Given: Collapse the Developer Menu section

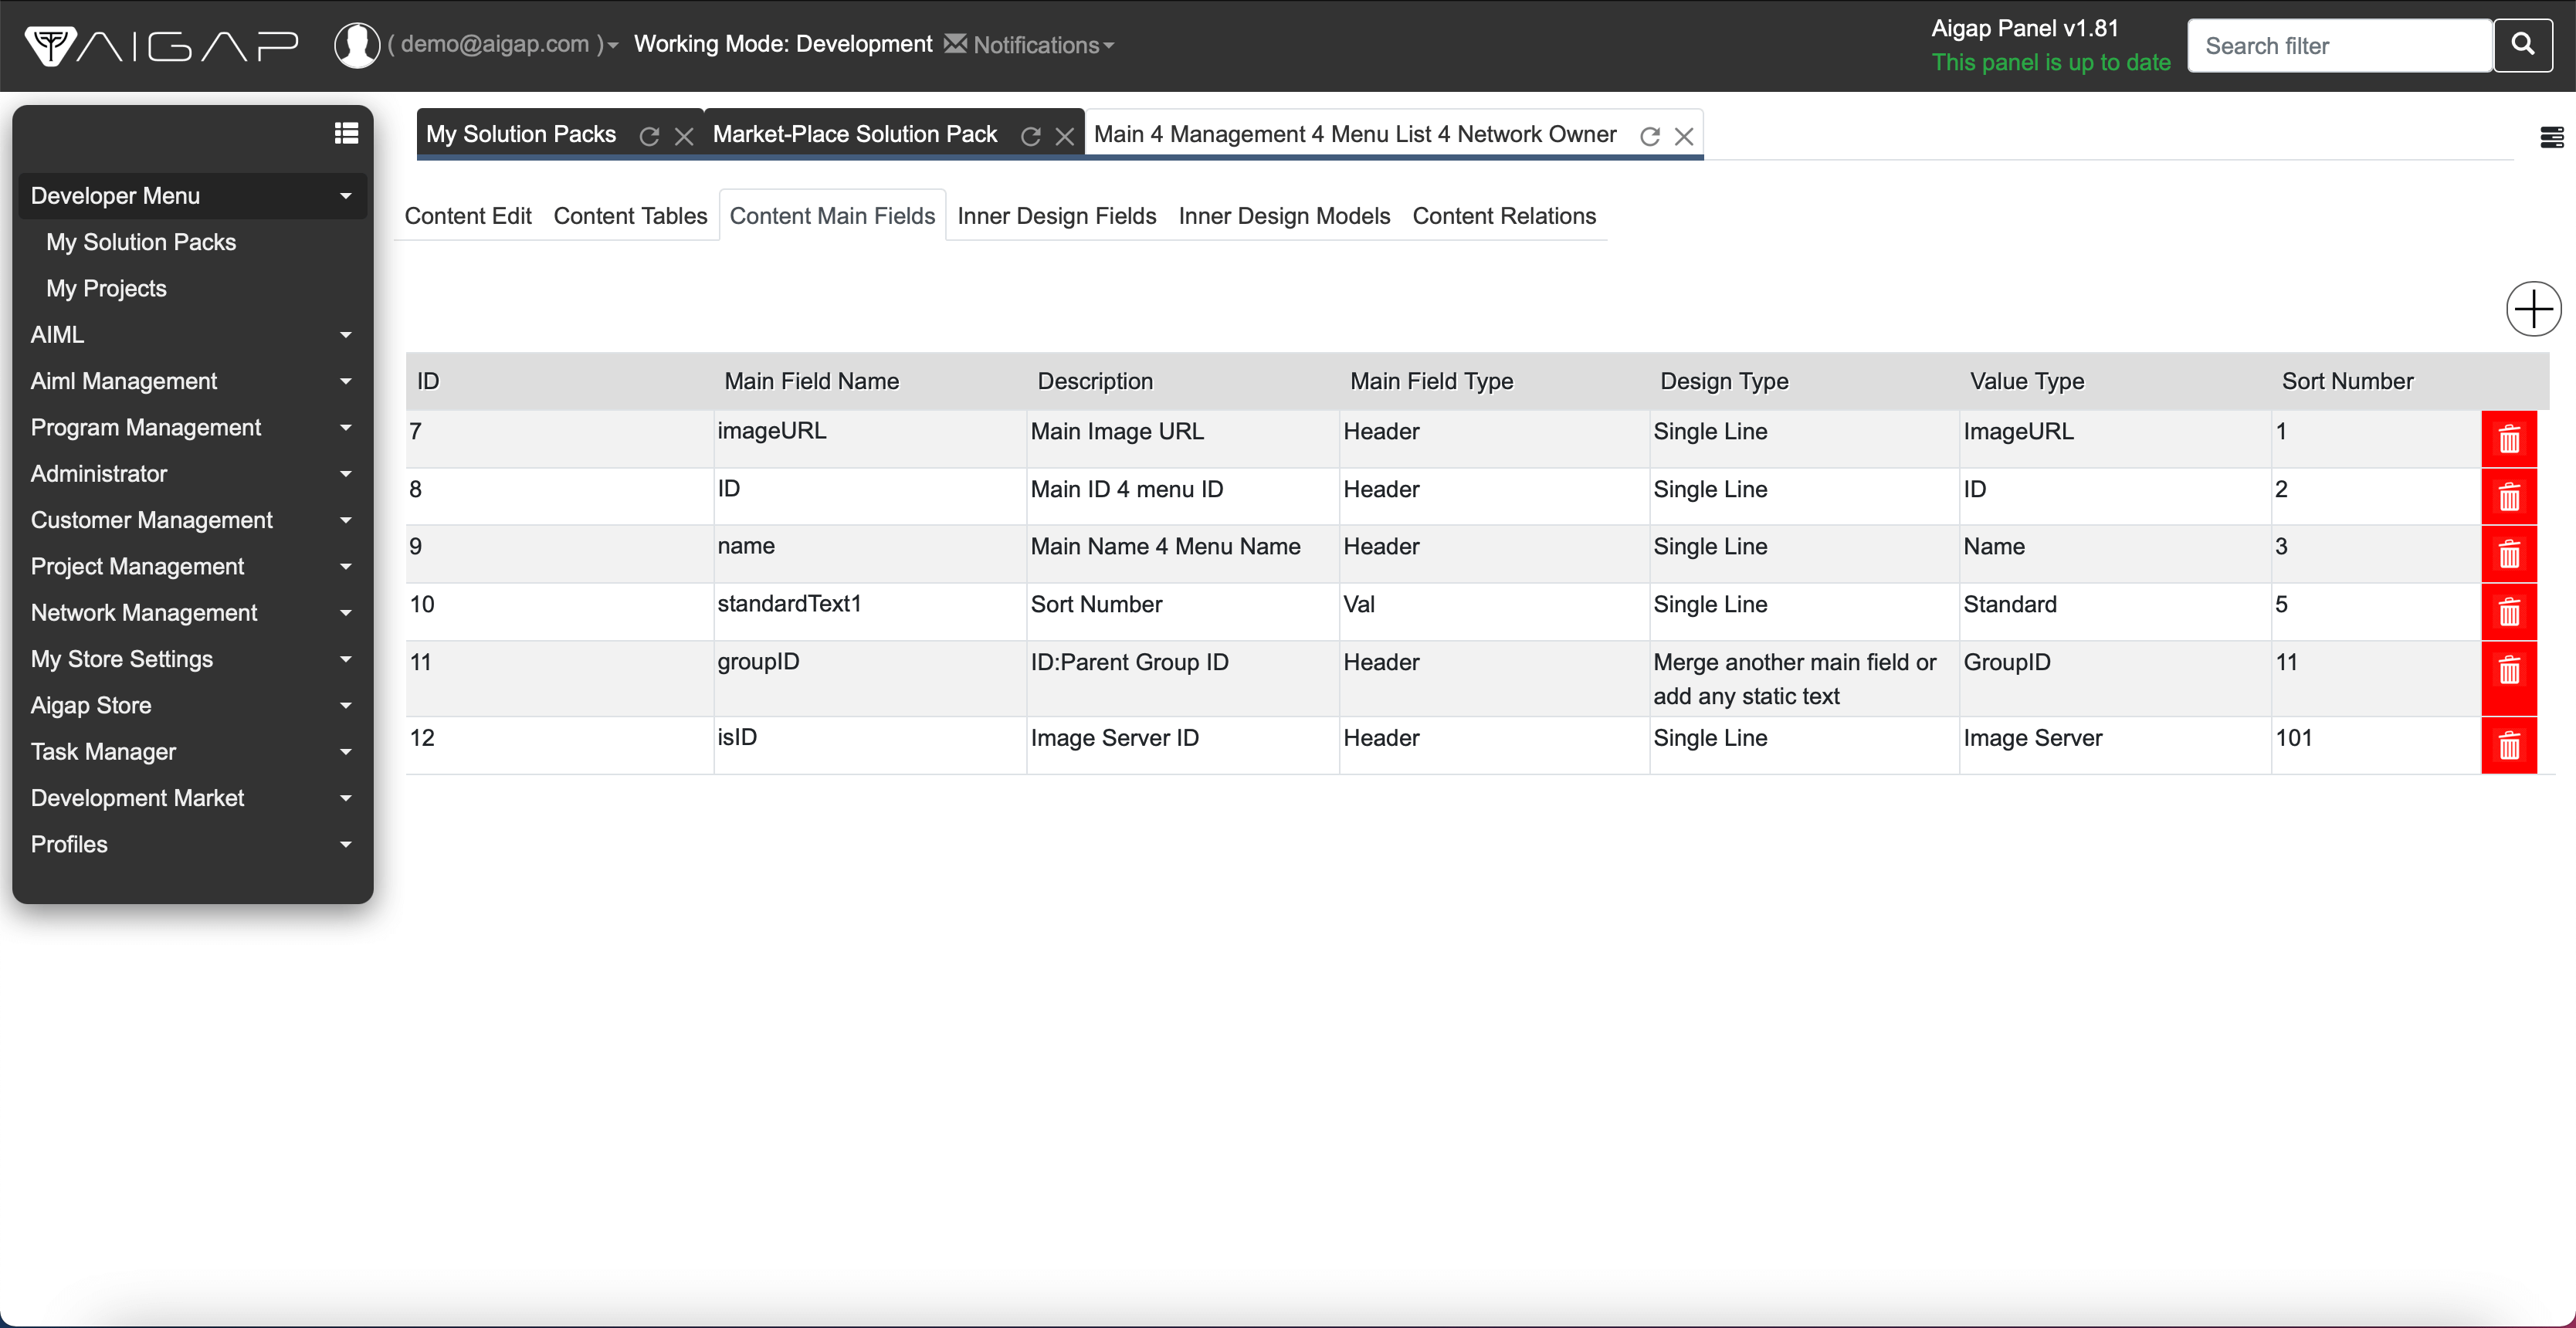Looking at the screenshot, I should tap(192, 196).
